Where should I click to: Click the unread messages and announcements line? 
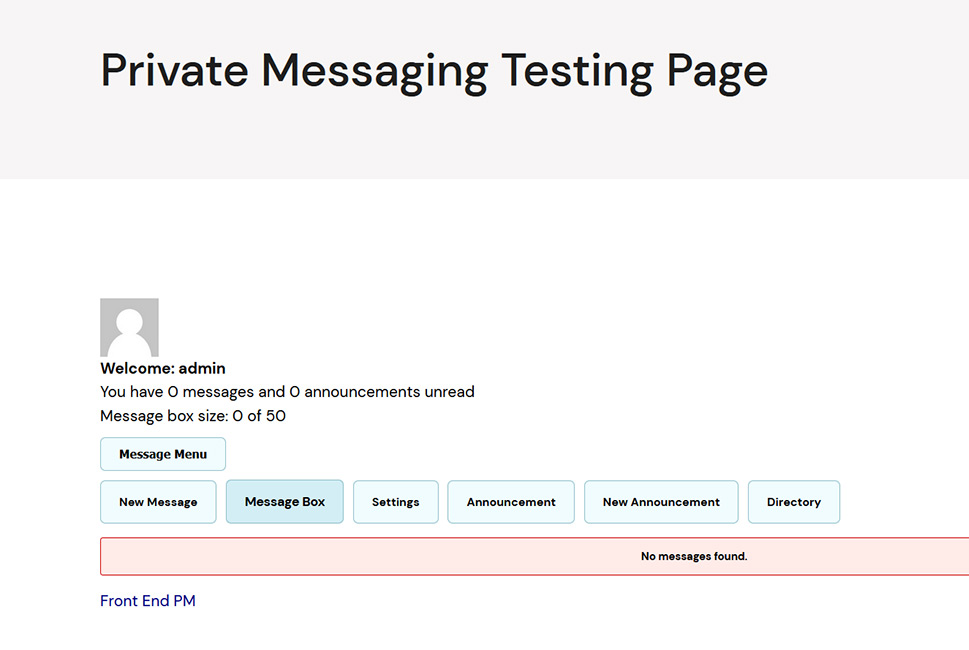coord(287,392)
